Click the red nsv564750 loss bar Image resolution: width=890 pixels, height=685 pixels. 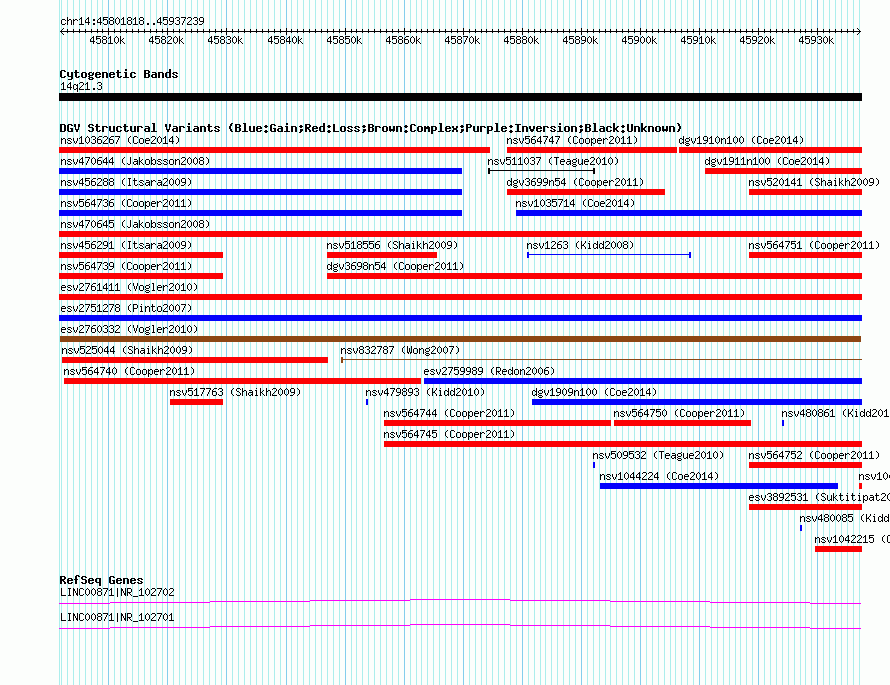click(682, 423)
